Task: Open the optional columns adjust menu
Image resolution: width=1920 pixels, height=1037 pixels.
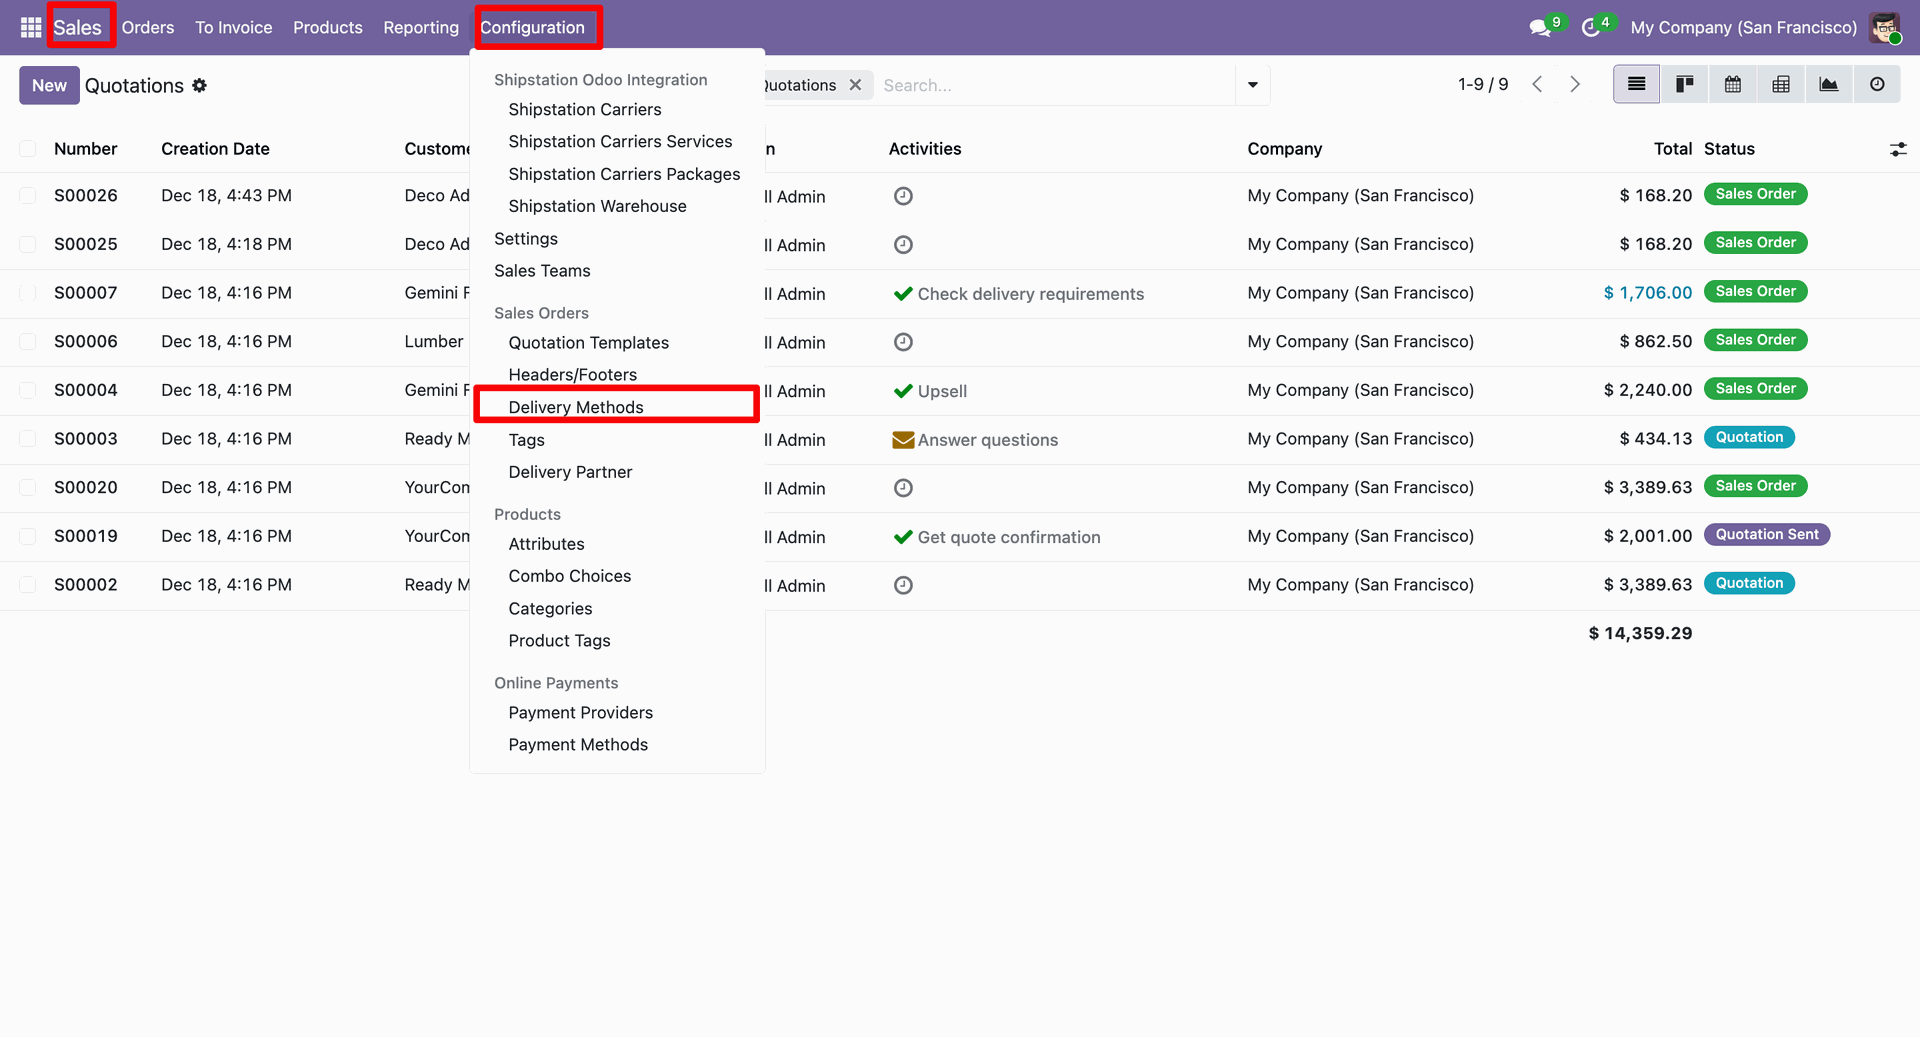Action: (1897, 149)
